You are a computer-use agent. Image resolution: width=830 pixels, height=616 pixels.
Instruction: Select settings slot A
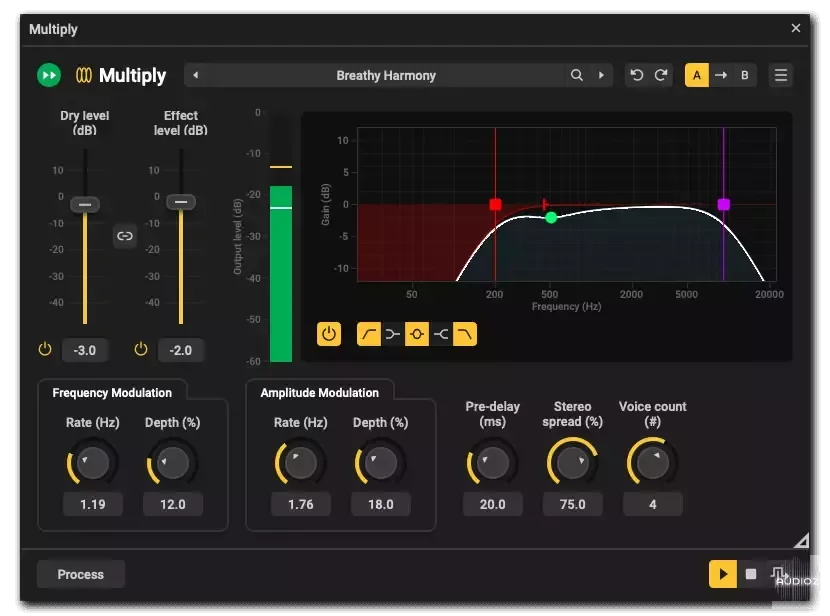pos(697,75)
